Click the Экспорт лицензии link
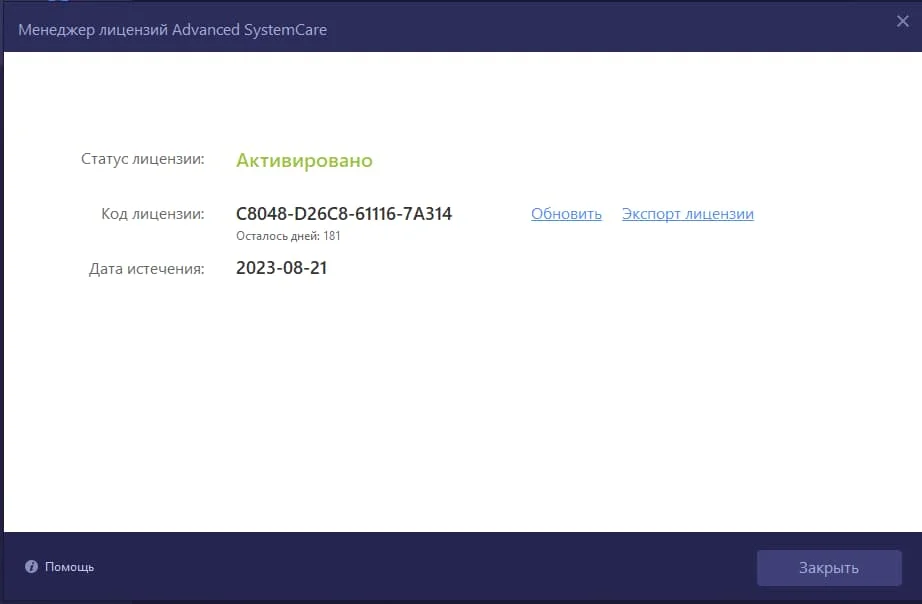922x604 pixels. (x=687, y=214)
